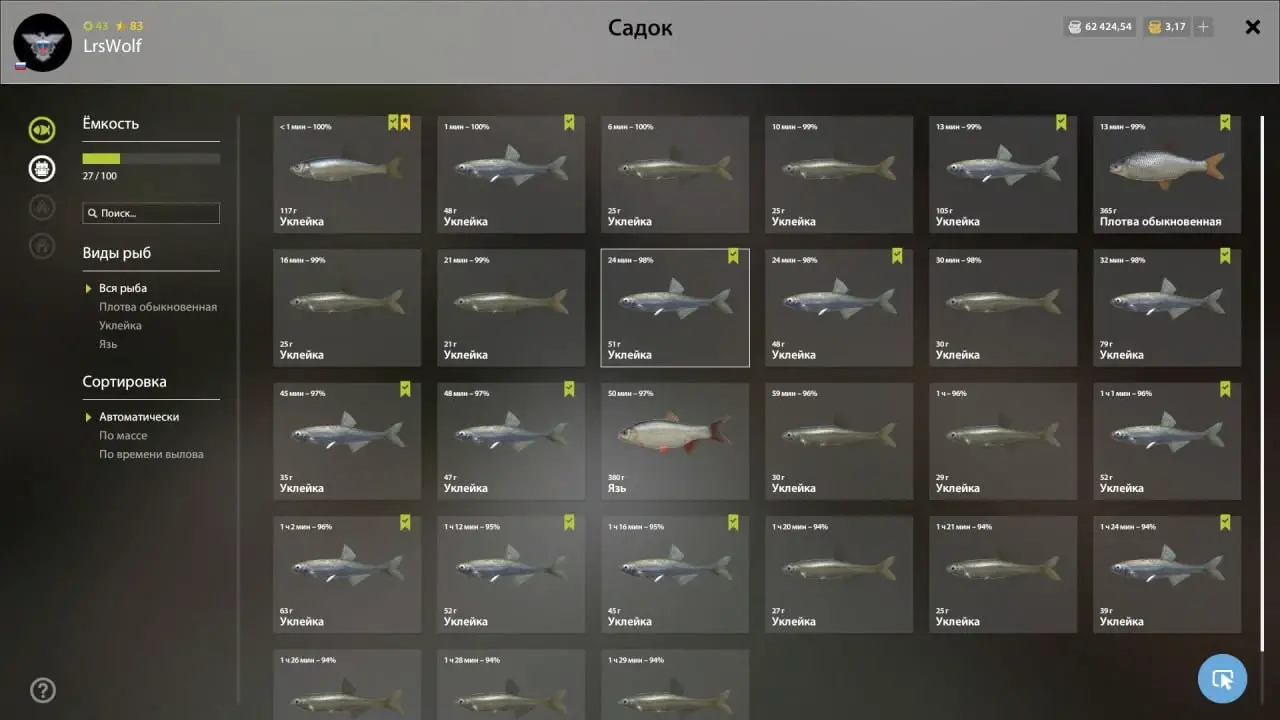
Task: Click the gold coins balance 3,17
Action: 1166,27
